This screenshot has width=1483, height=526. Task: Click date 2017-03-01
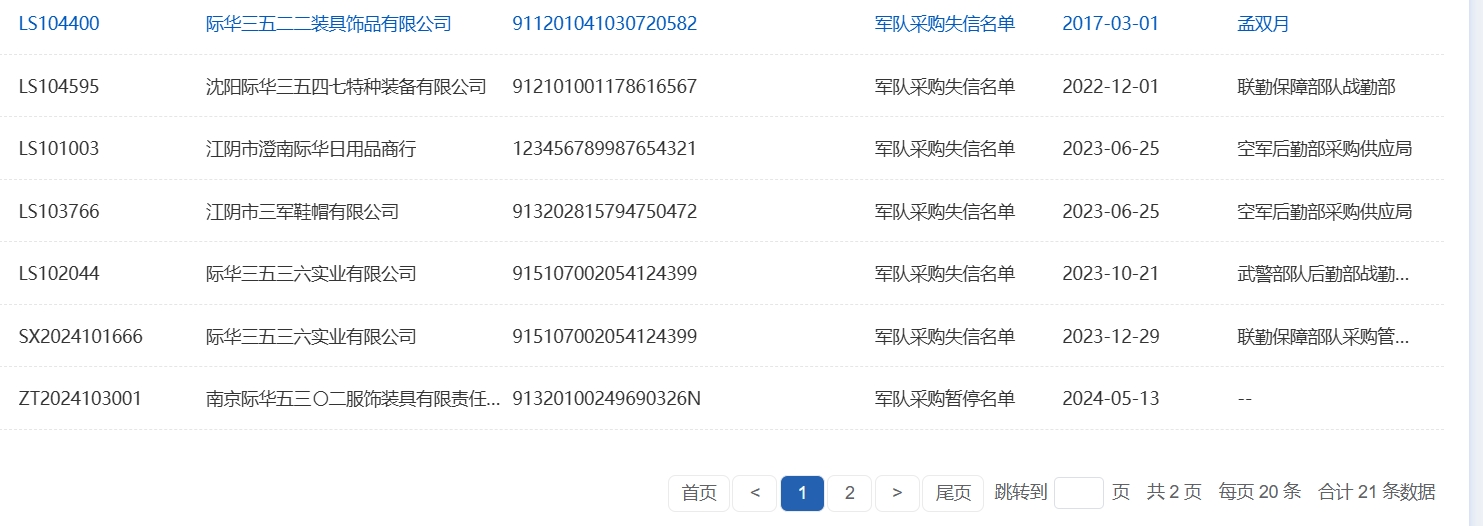pos(1111,24)
